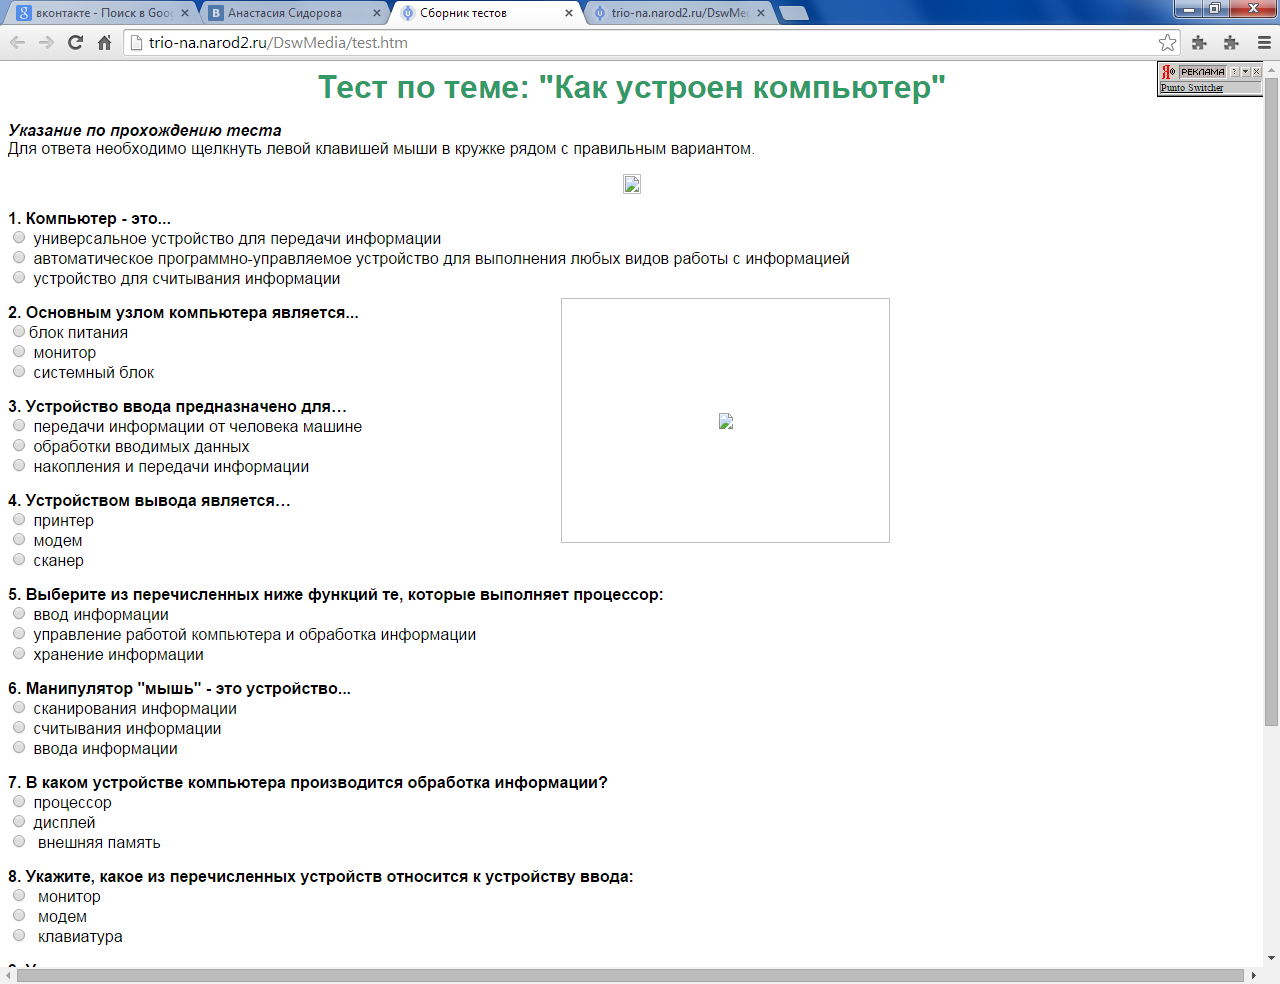Viewport: 1280px width, 984px height.
Task: Click the title 'Тест по теме: Как устроен компьютер'
Action: click(632, 87)
